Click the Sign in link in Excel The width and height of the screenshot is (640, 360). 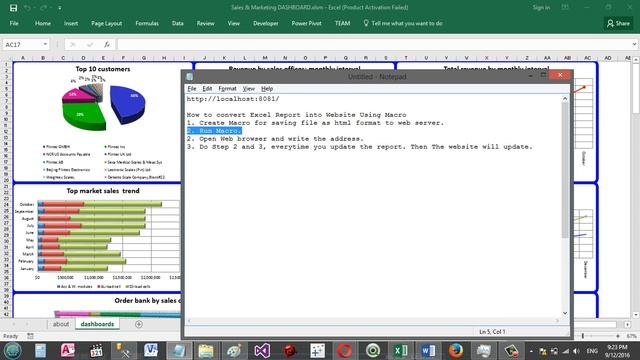click(x=541, y=7)
